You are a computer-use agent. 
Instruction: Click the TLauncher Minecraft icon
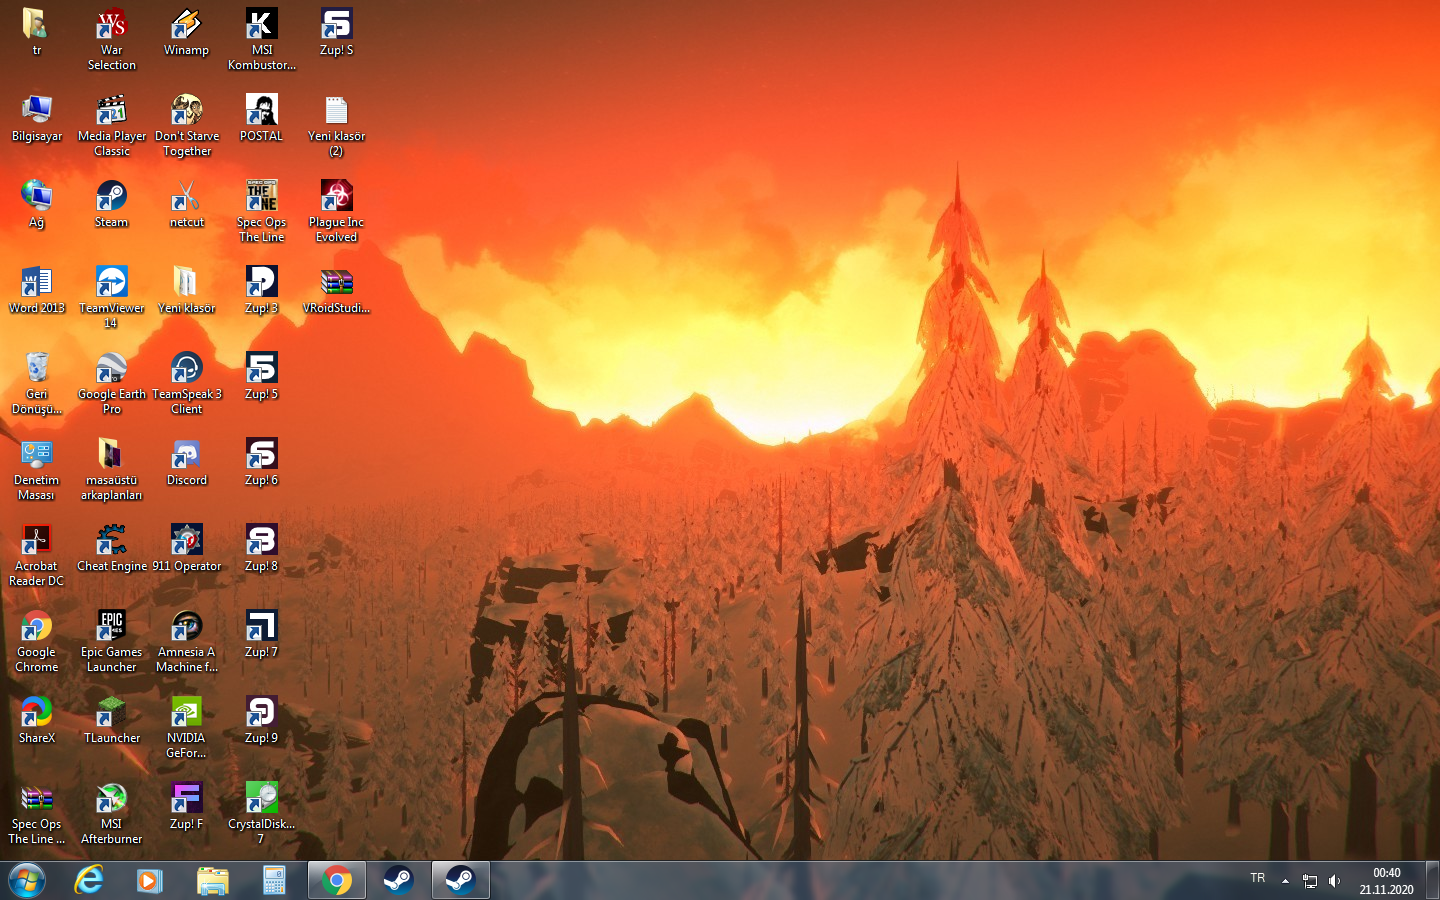[x=112, y=720]
